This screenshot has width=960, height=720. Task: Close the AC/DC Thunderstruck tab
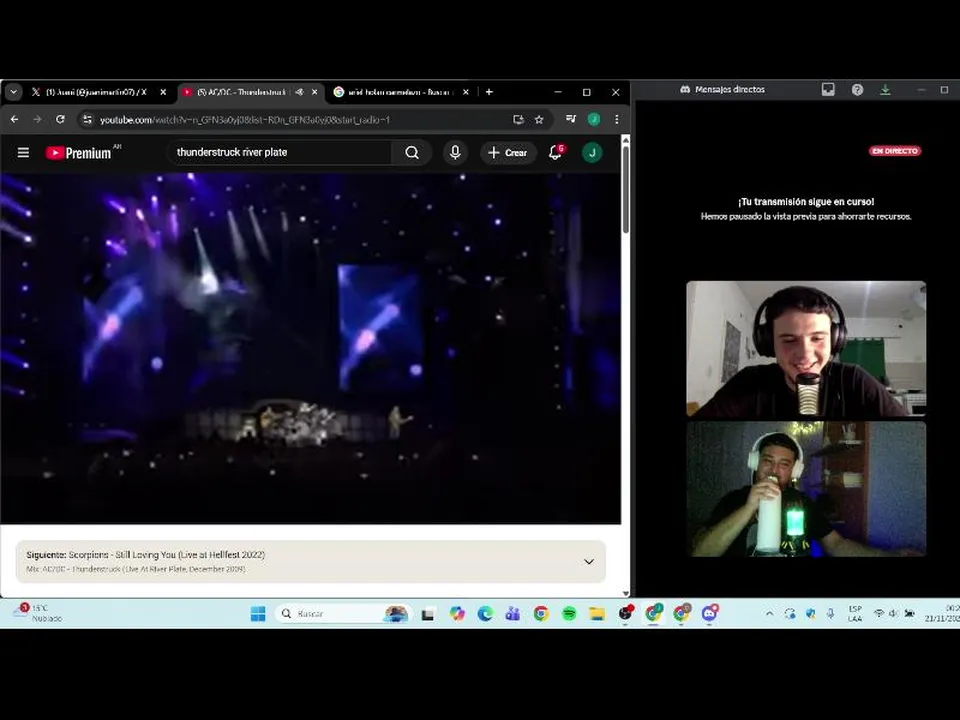click(315, 92)
